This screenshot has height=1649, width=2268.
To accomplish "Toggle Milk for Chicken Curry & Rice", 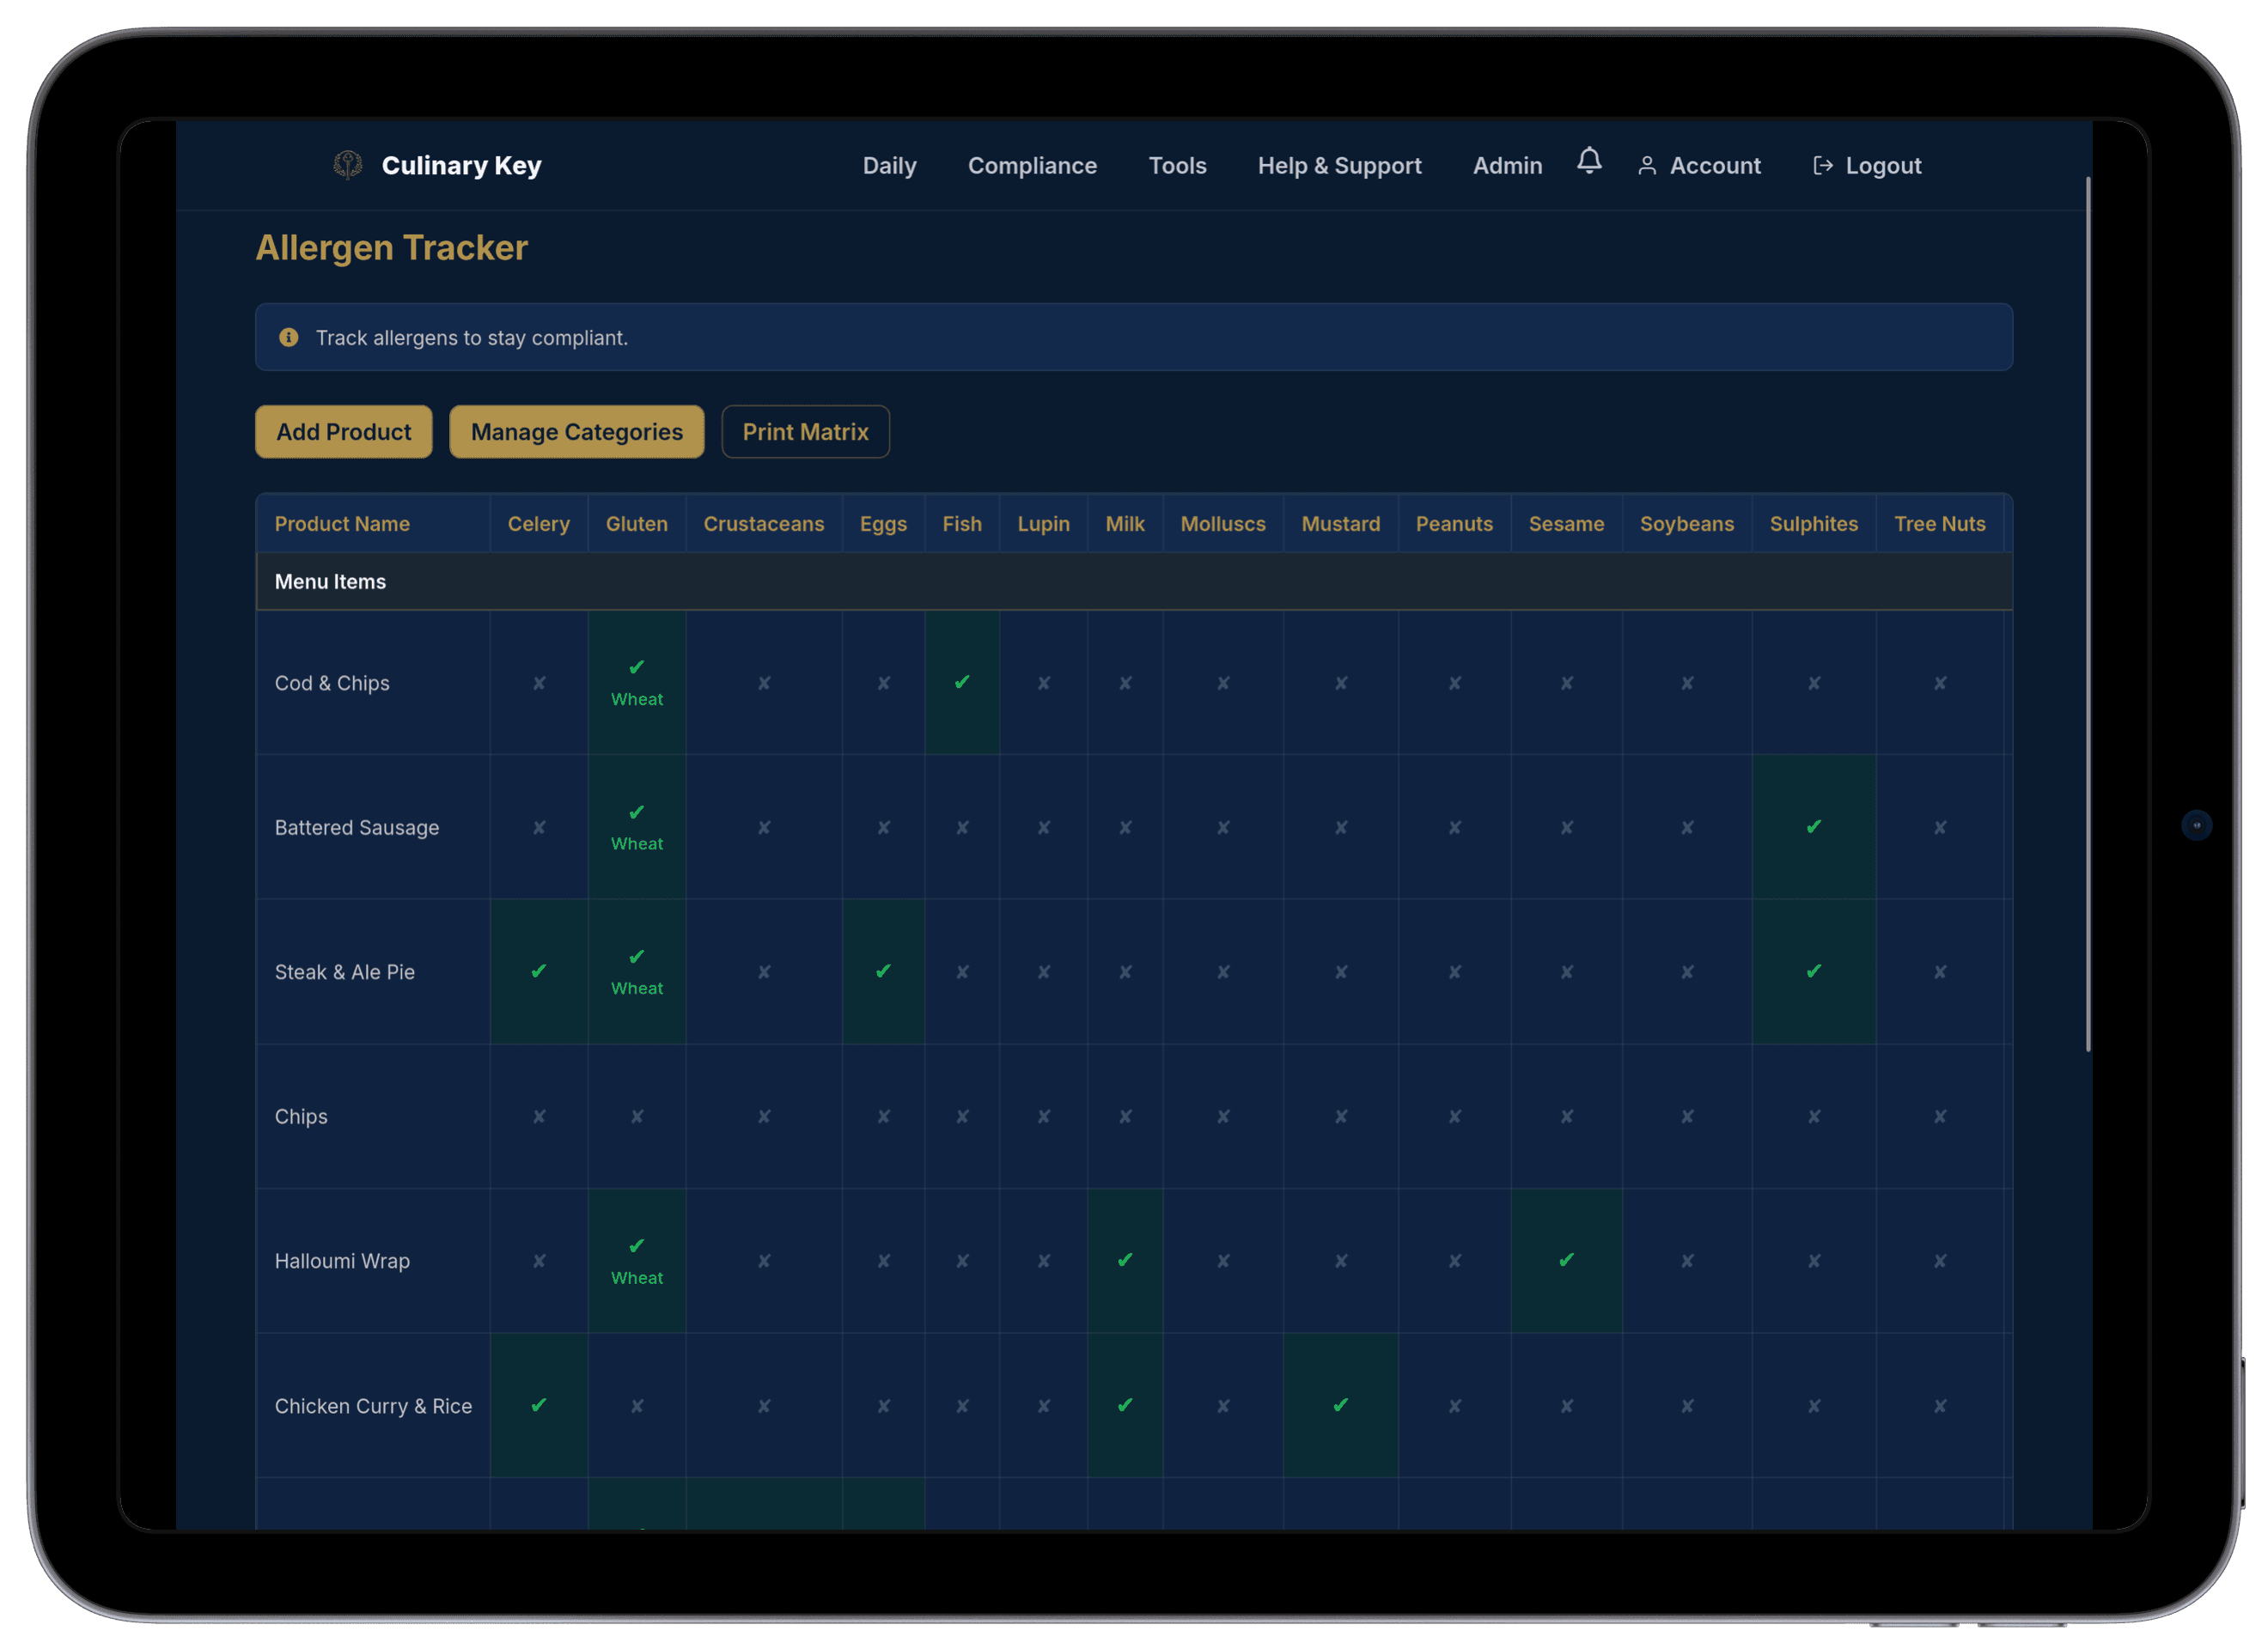I will pyautogui.click(x=1125, y=1406).
